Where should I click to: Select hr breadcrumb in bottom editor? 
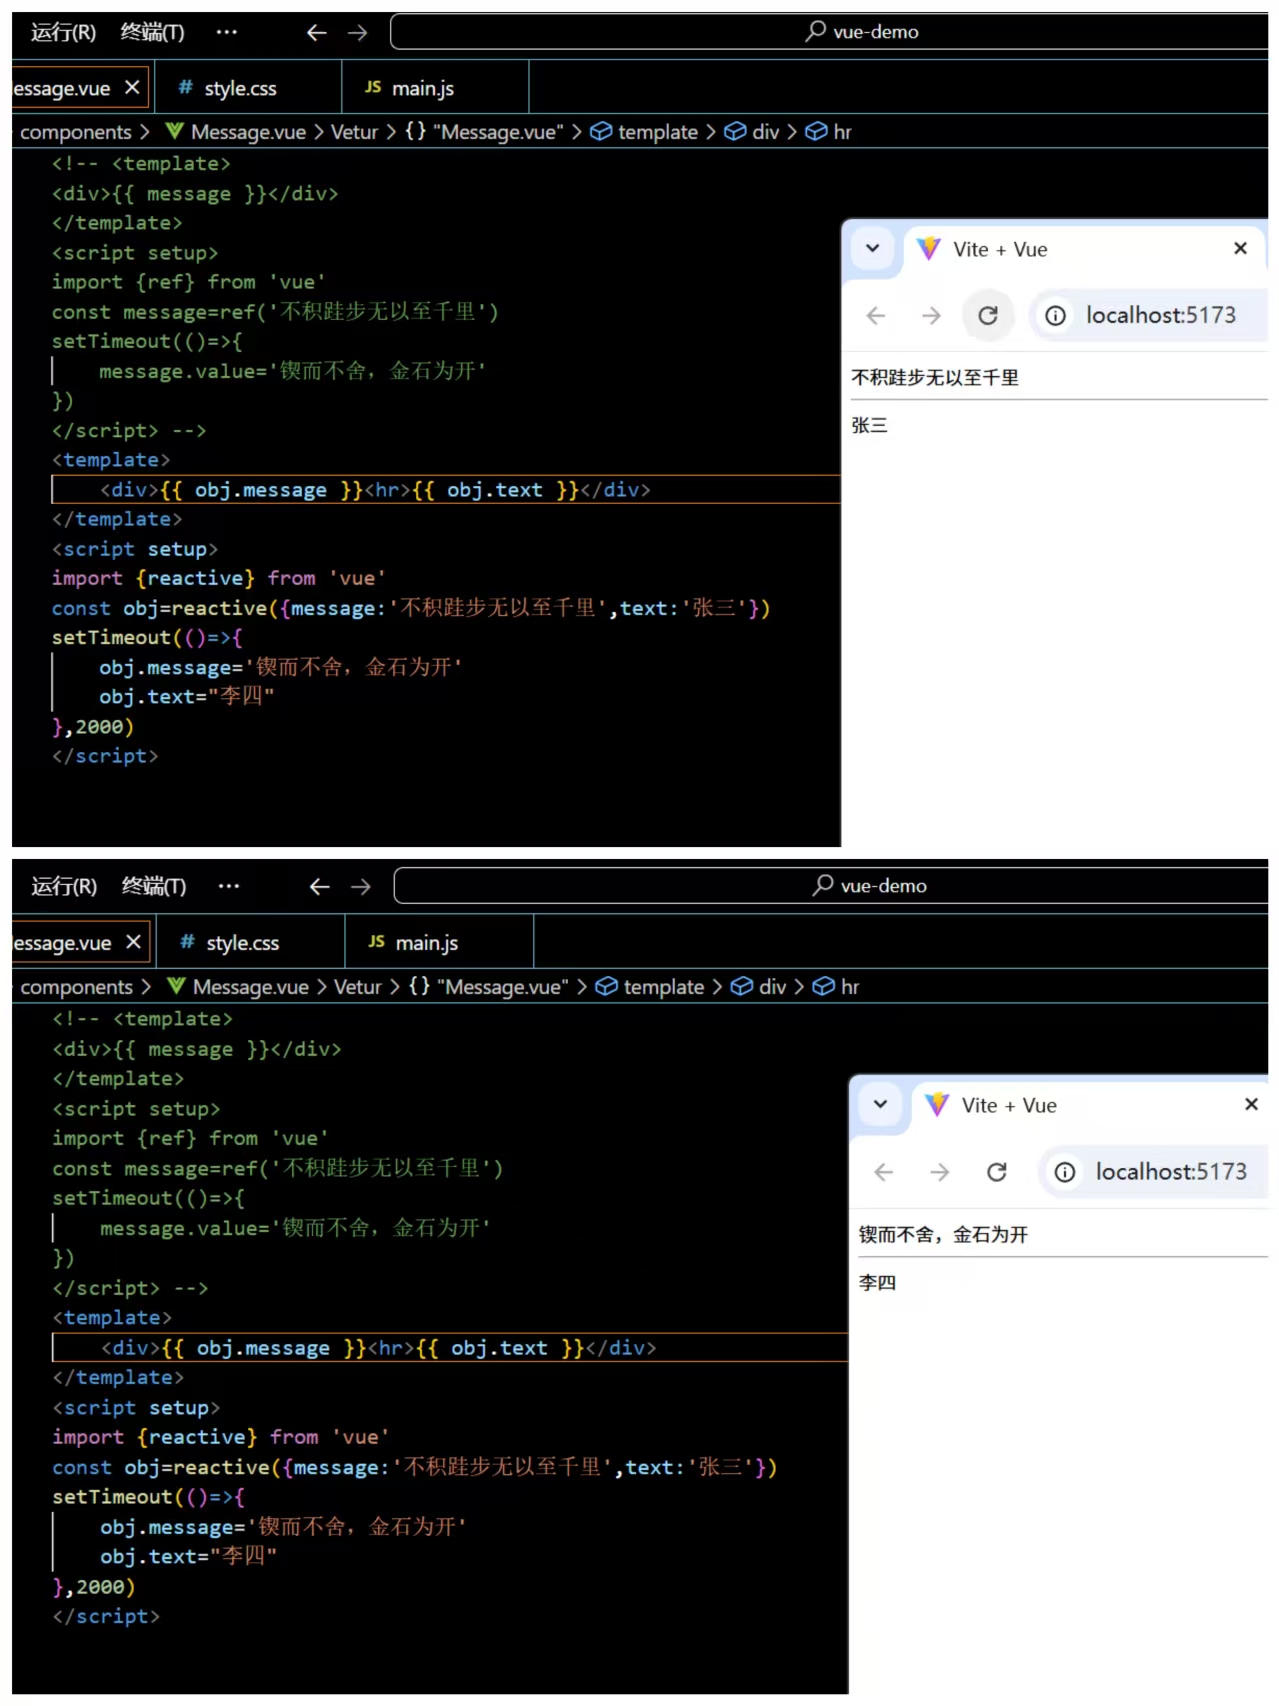coord(836,988)
